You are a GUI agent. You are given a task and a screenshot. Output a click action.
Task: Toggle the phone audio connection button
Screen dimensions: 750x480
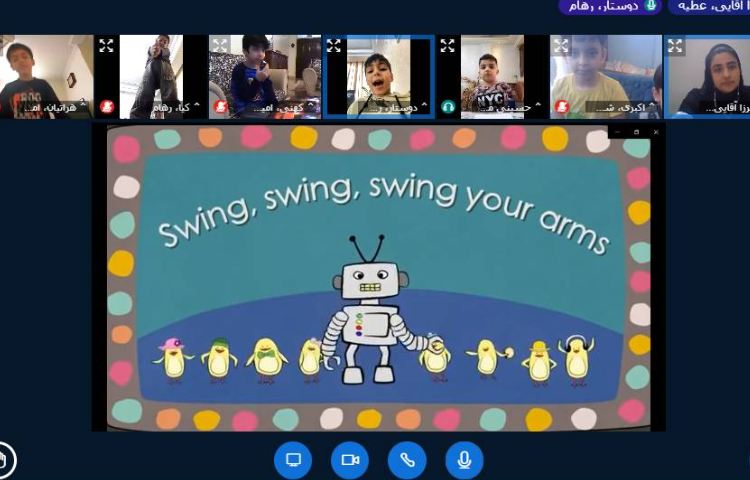point(407,460)
